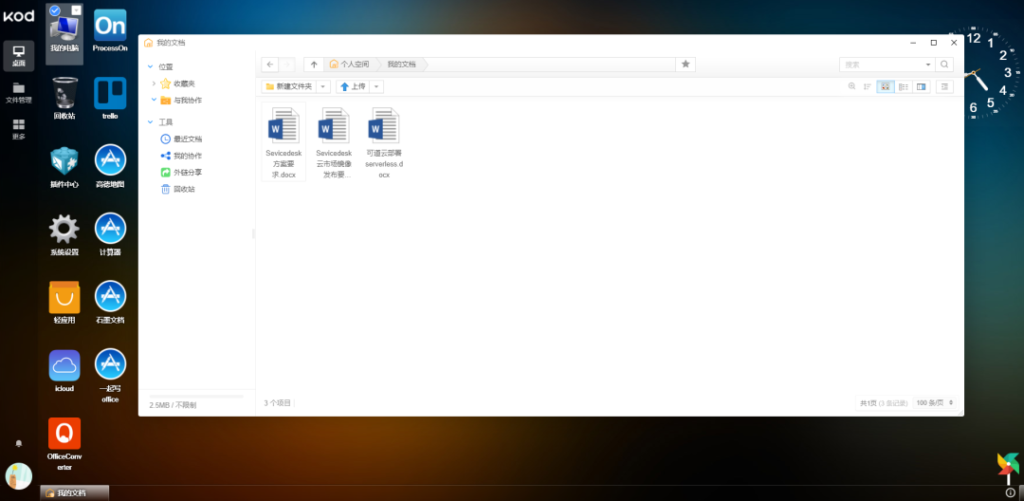Screen dimensions: 1024x501
Task: Add current folder to favorites star
Action: coord(686,64)
